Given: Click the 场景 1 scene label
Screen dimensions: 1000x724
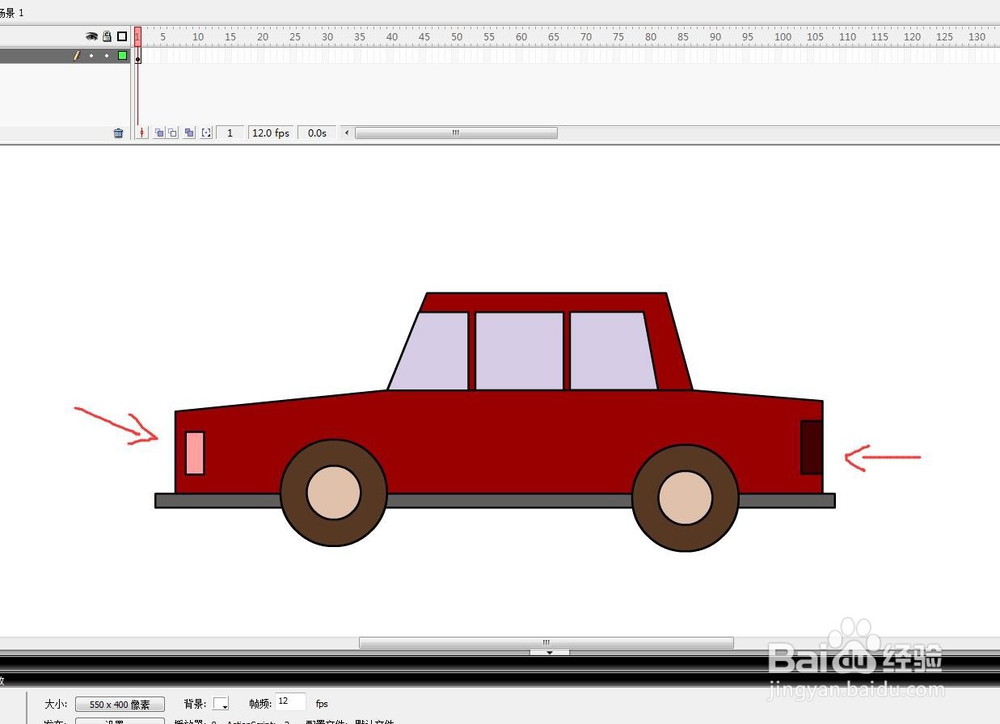Looking at the screenshot, I should click(x=11, y=13).
